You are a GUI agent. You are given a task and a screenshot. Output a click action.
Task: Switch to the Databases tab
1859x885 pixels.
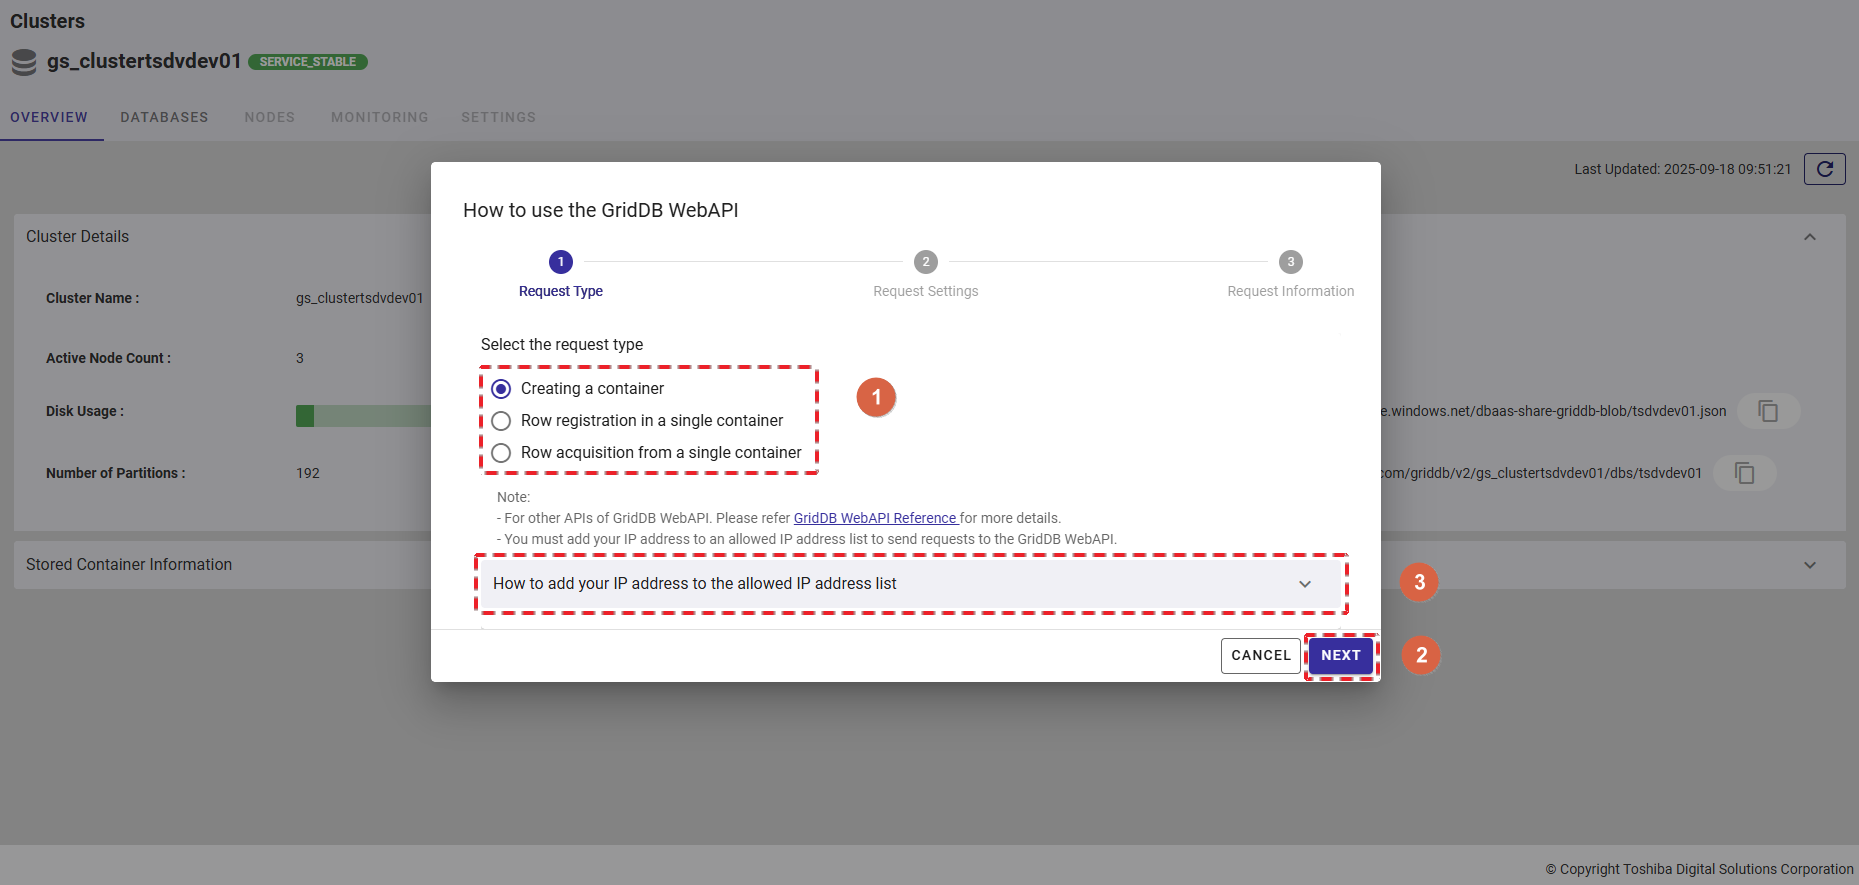(164, 117)
